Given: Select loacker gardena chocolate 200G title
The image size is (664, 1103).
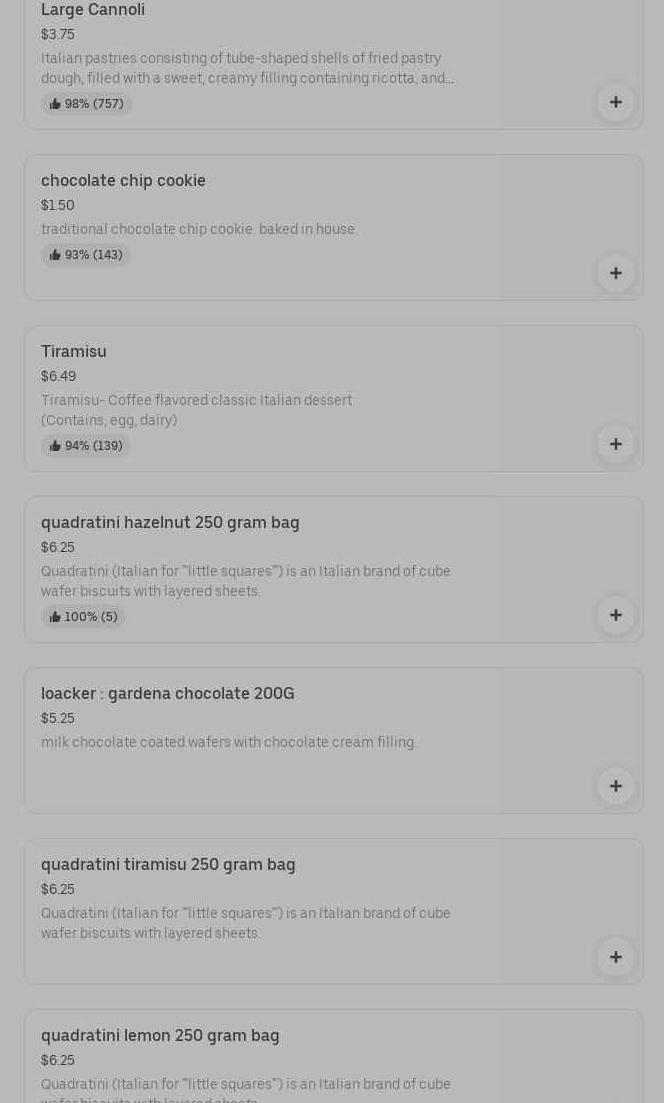Looking at the screenshot, I should (x=167, y=694).
